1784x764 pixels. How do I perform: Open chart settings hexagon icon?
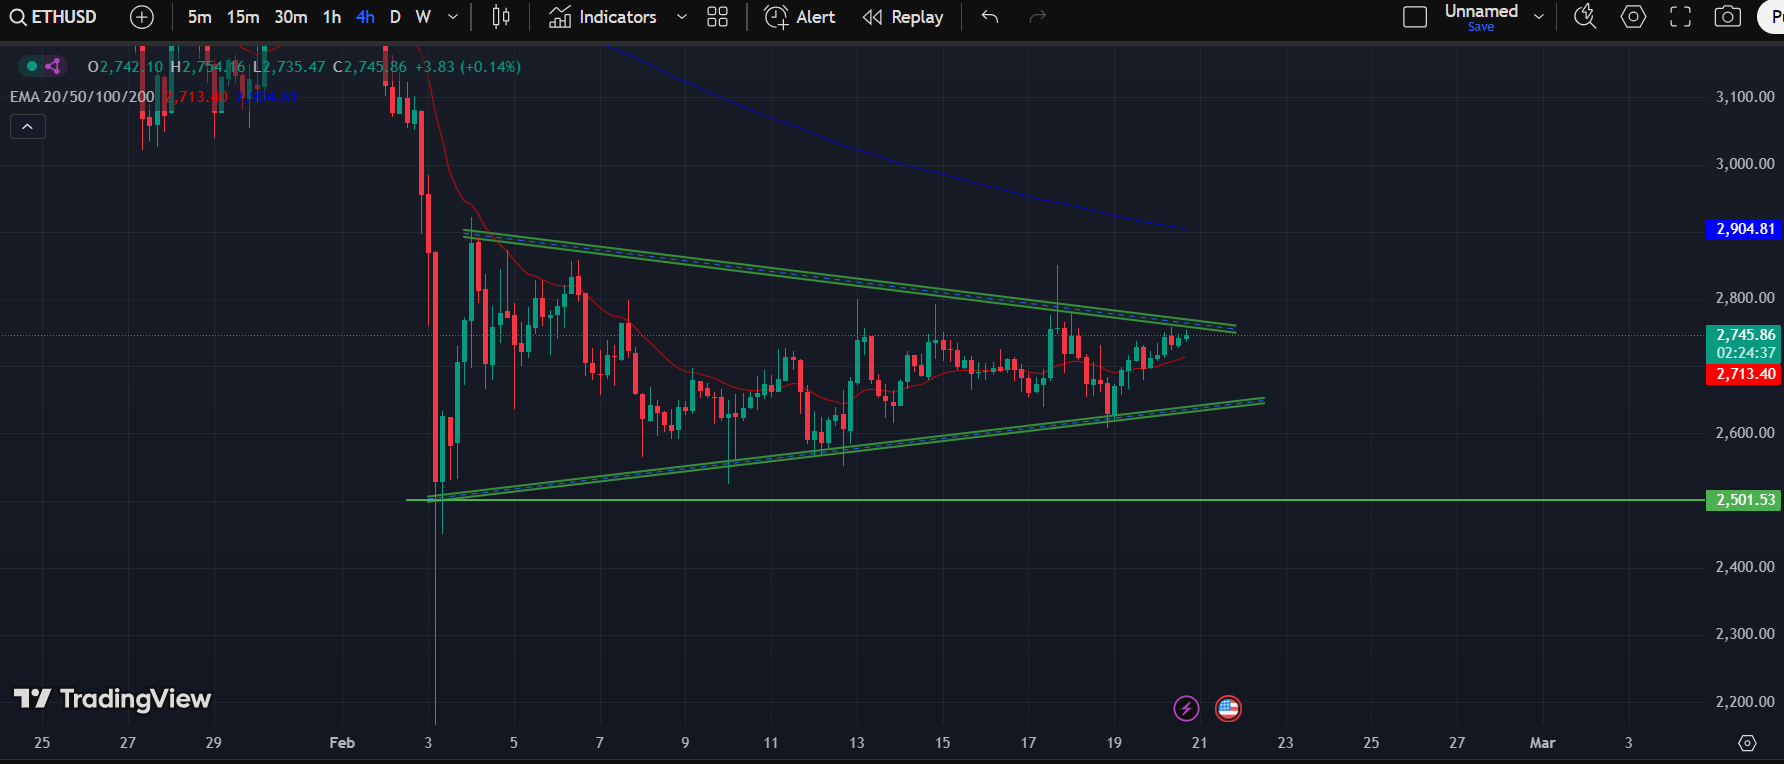click(x=1633, y=17)
